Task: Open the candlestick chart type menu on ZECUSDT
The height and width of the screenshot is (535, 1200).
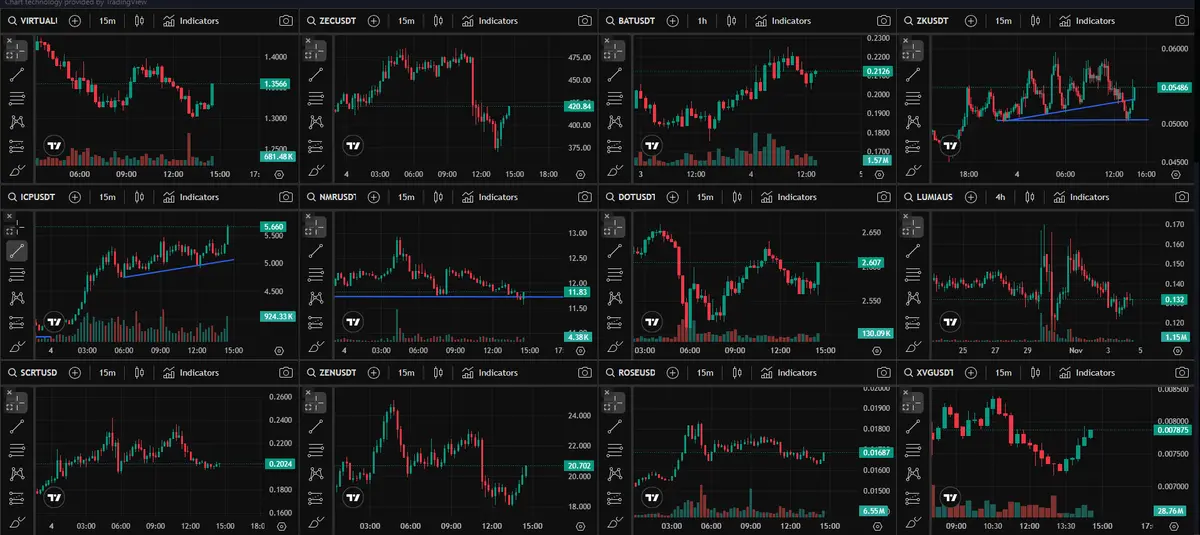Action: (x=436, y=20)
